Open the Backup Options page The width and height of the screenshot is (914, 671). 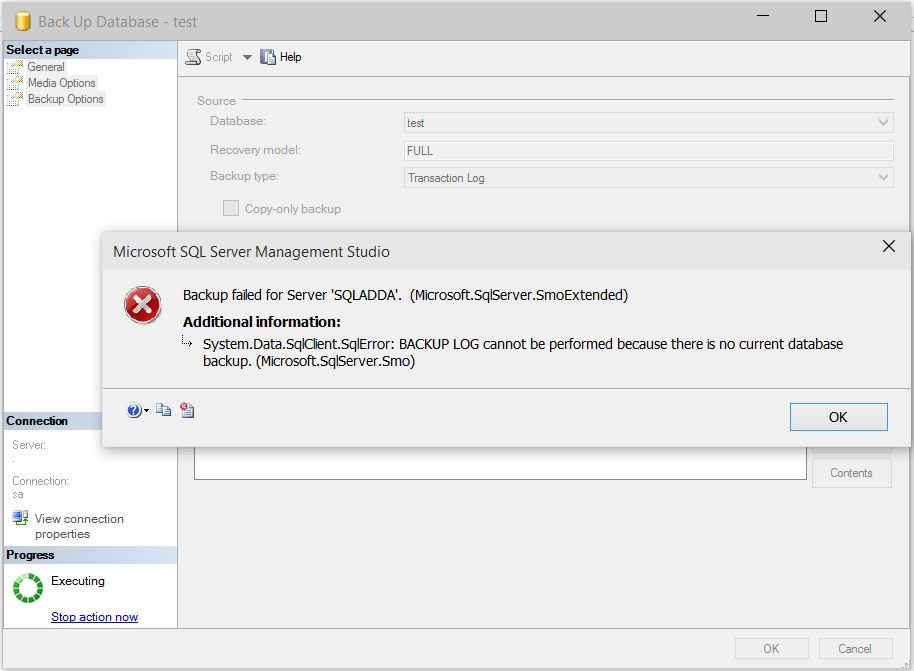(66, 99)
